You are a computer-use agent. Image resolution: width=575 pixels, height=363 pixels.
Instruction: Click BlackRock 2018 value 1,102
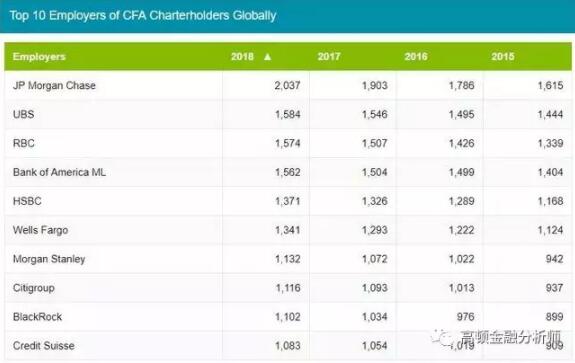click(x=288, y=317)
